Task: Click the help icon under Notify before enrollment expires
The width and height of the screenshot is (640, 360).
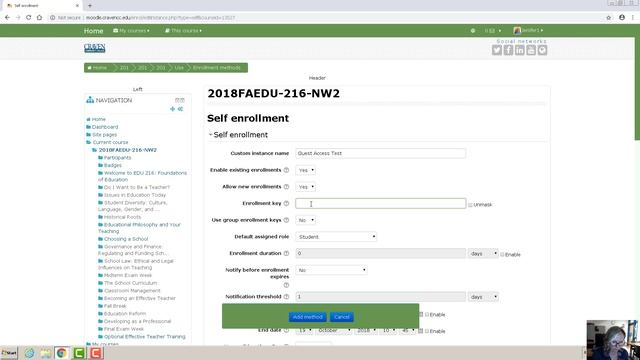Action: (286, 285)
